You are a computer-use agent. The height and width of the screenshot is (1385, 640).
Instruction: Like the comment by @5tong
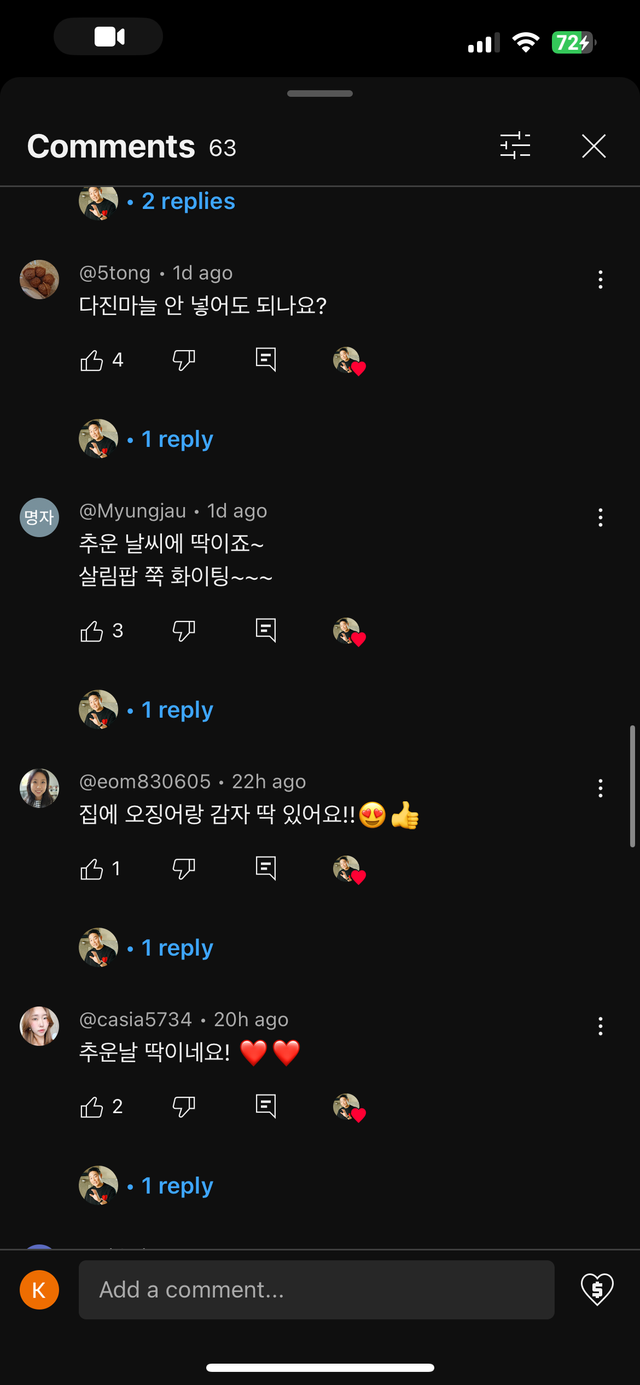[92, 360]
